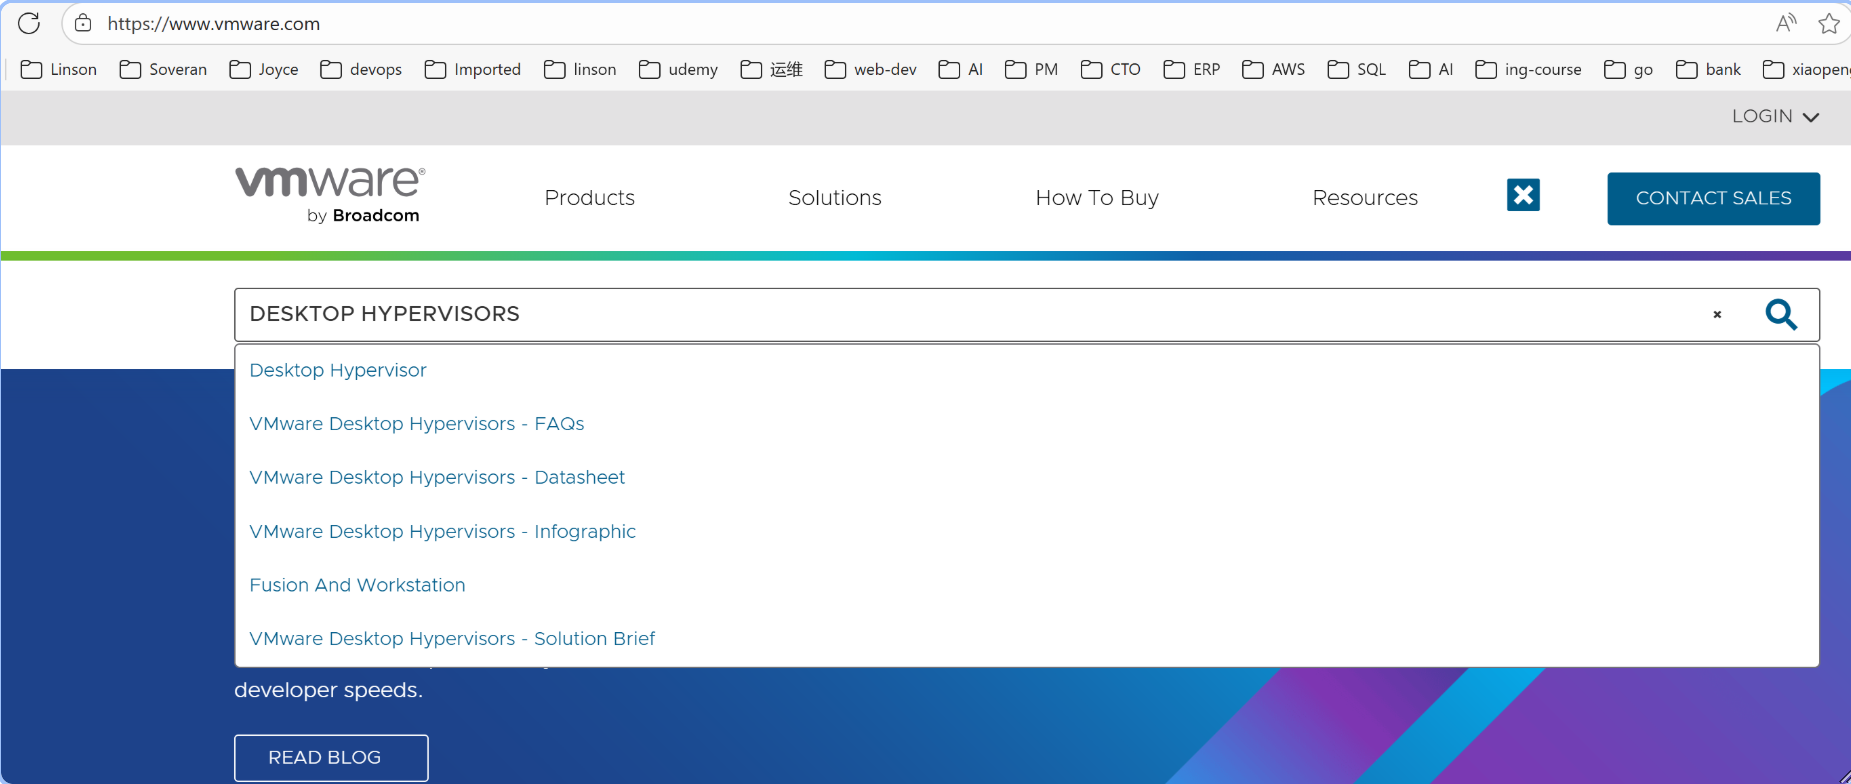Screen dimensions: 1851x784
Task: Click the VMware by Broadcom logo
Action: pyautogui.click(x=330, y=195)
